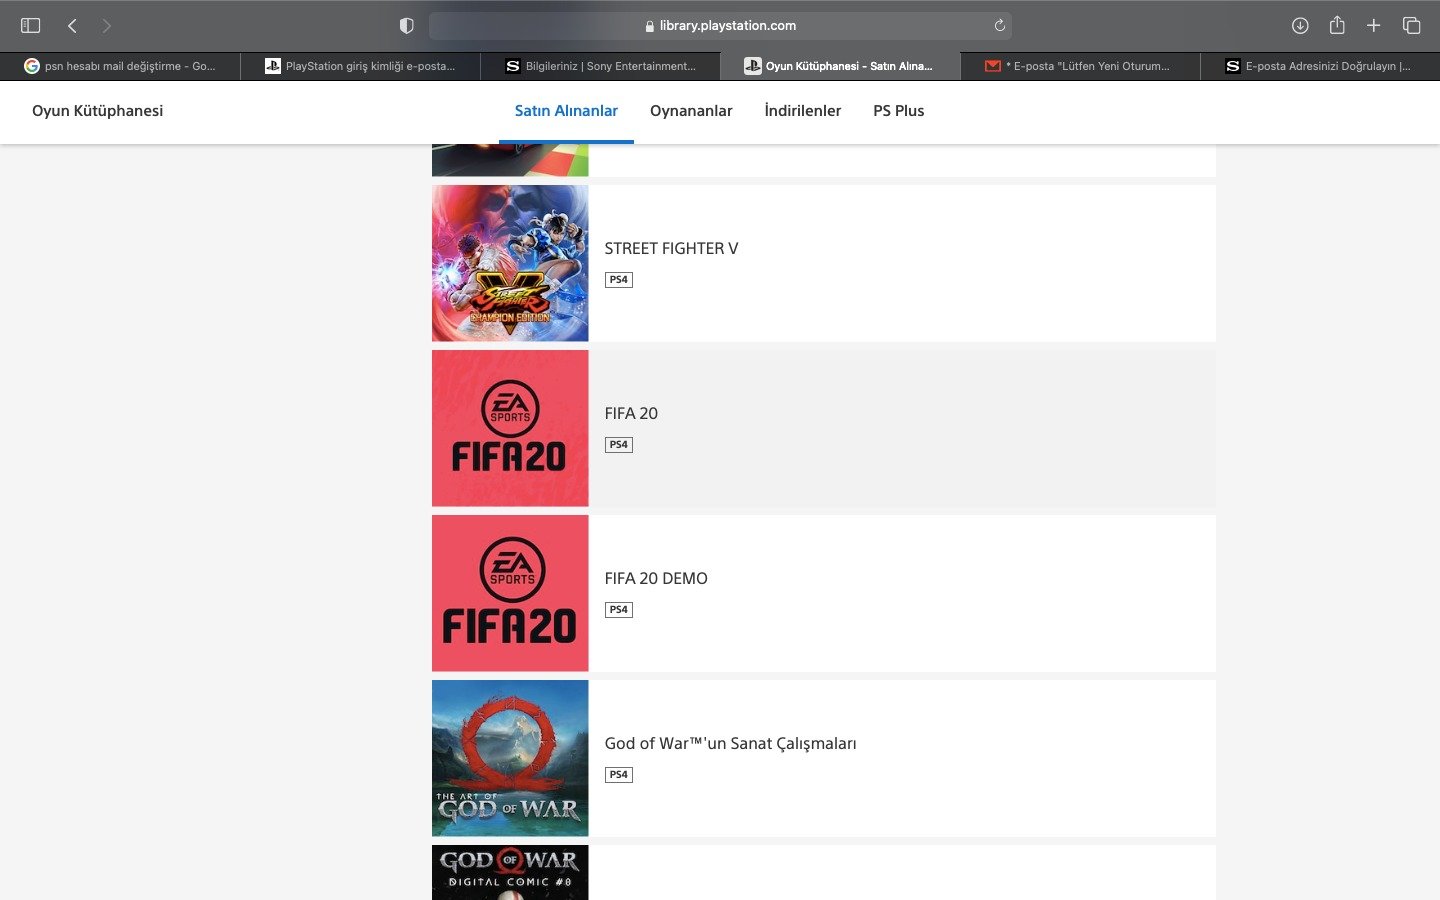
Task: Open the STREET FIGHTER V title
Action: pos(671,248)
